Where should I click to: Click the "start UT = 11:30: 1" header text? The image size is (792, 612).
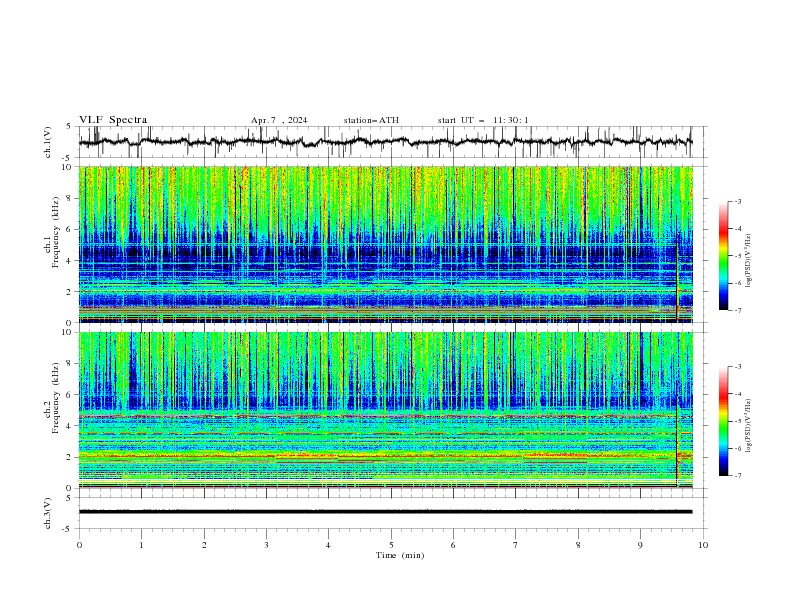[483, 120]
